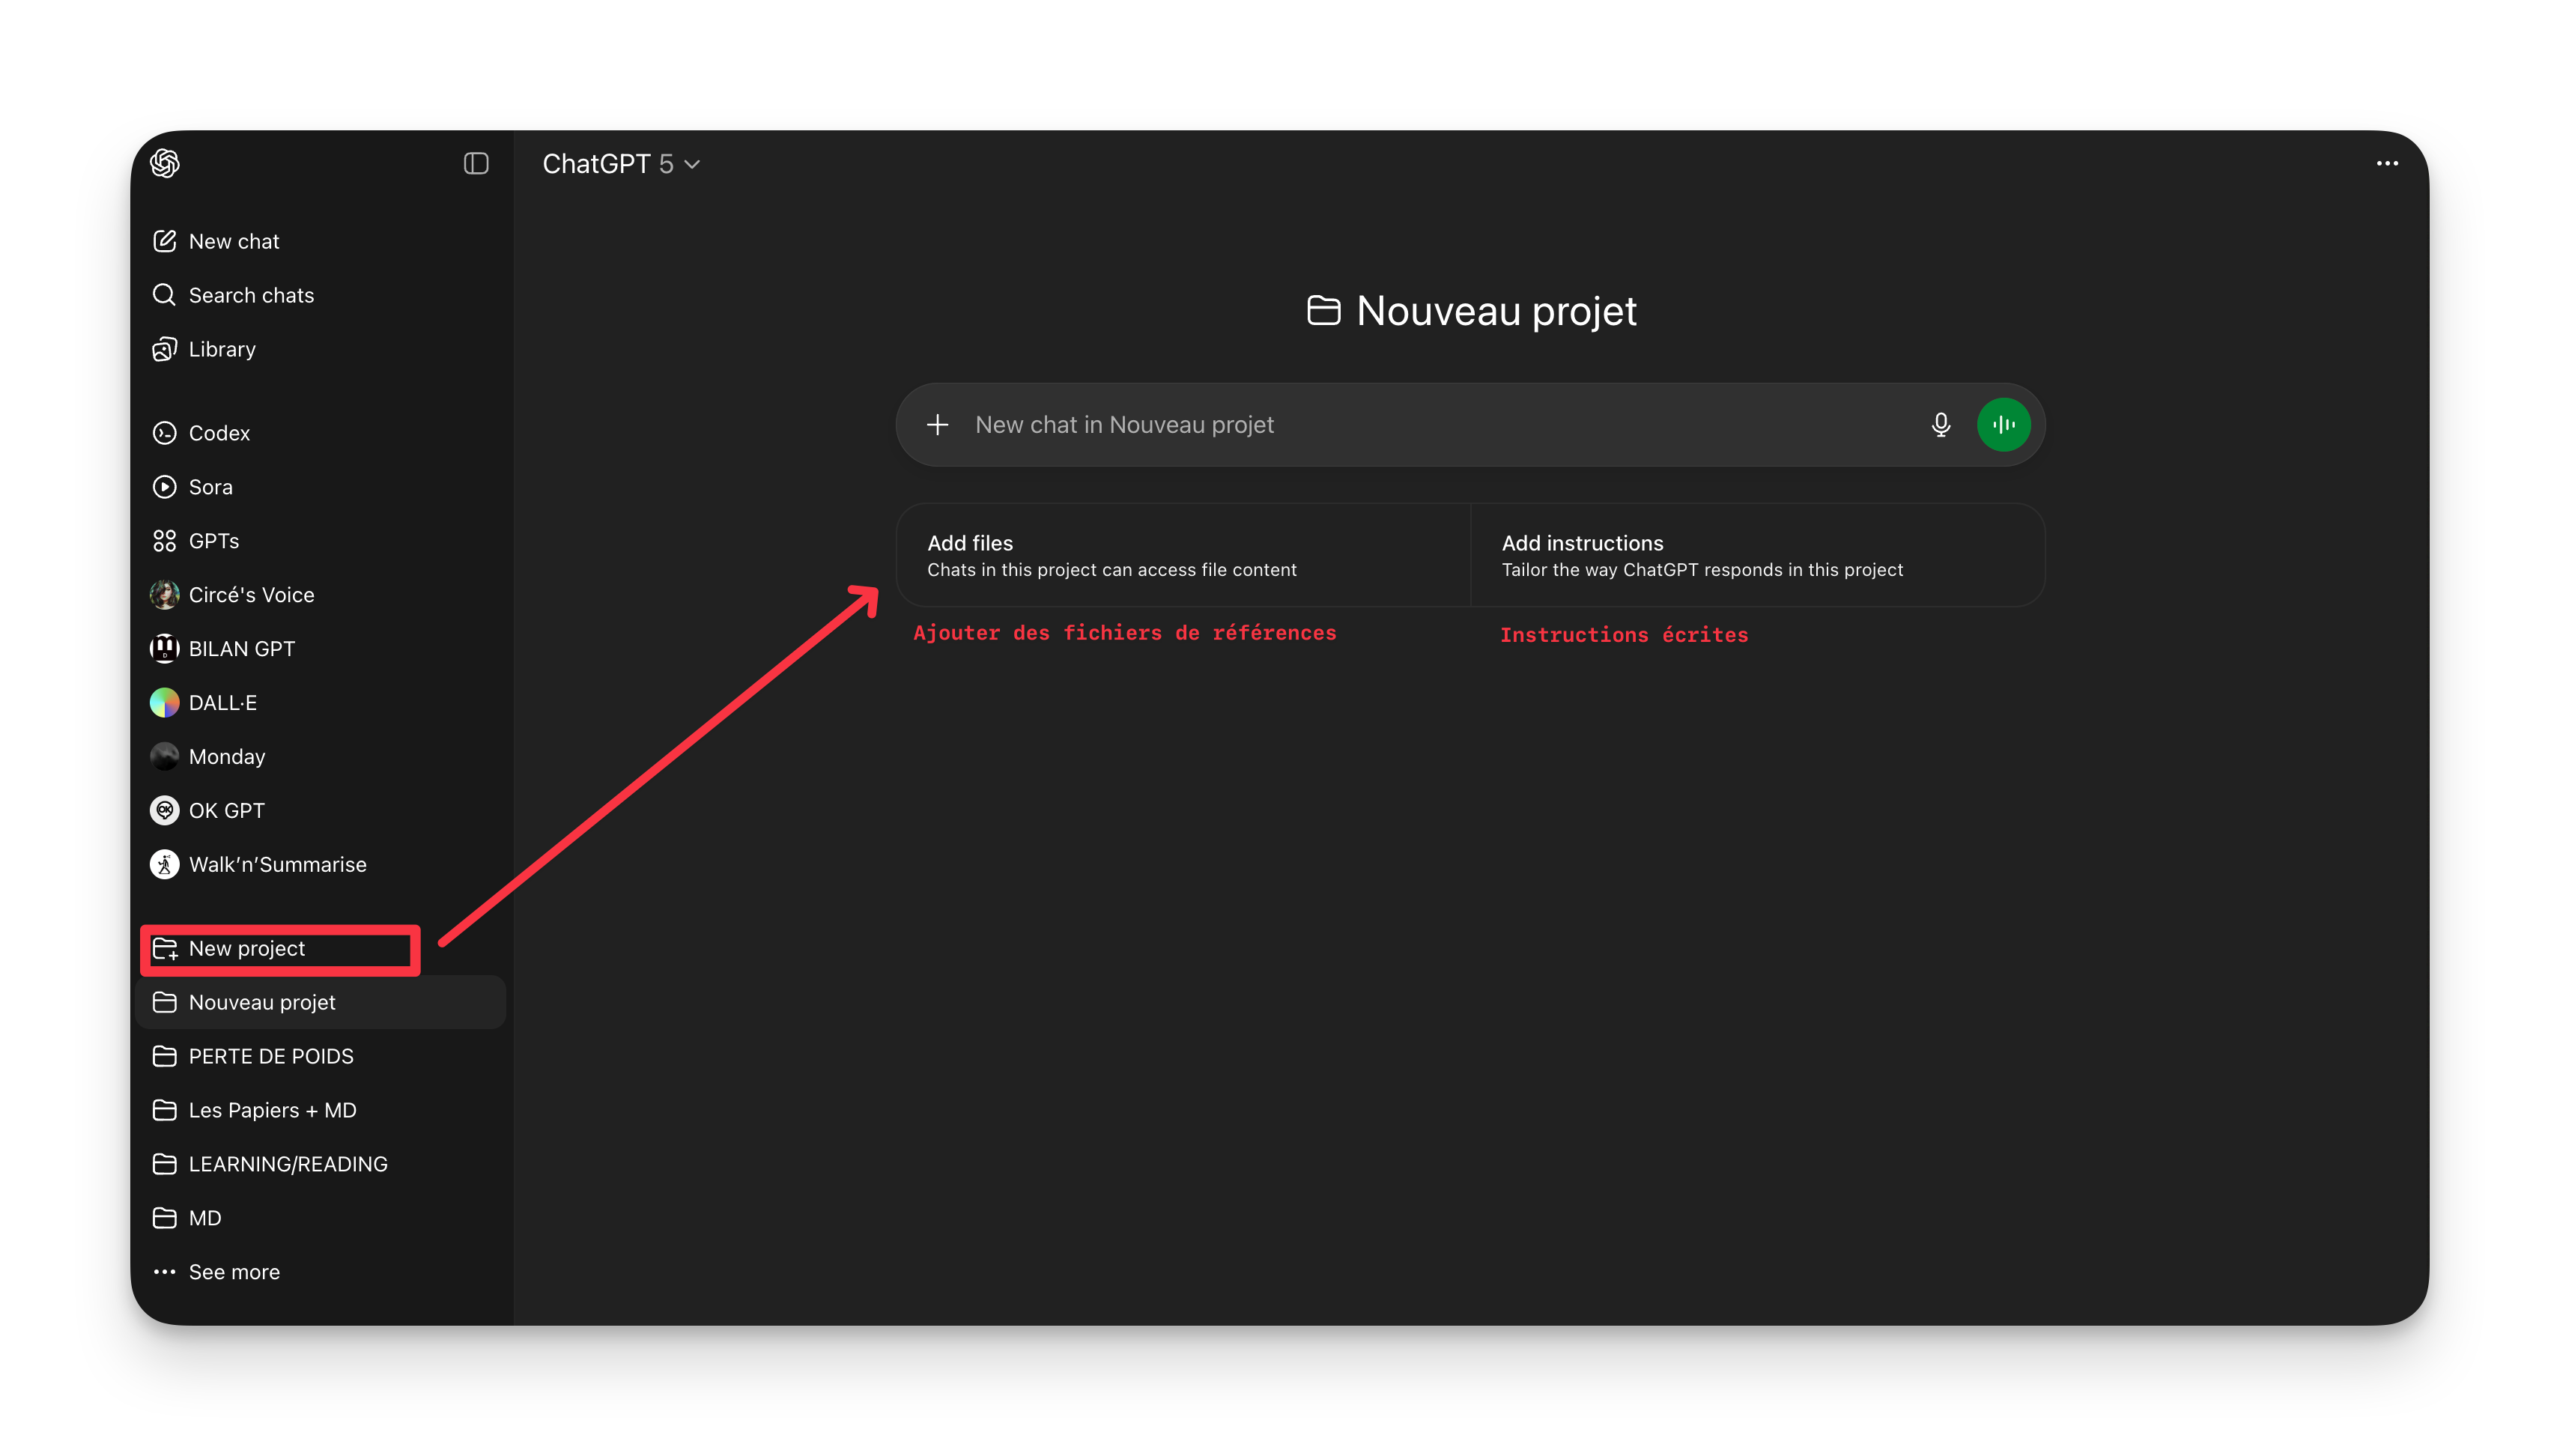Create a New project in sidebar
This screenshot has height=1456, width=2560.
[x=246, y=948]
